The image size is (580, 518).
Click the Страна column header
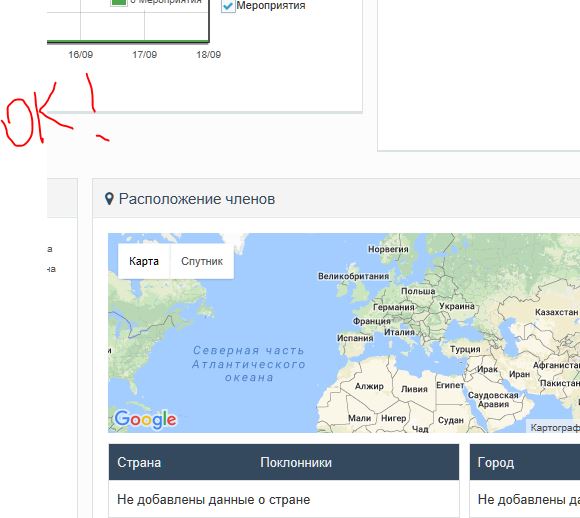[x=139, y=462]
